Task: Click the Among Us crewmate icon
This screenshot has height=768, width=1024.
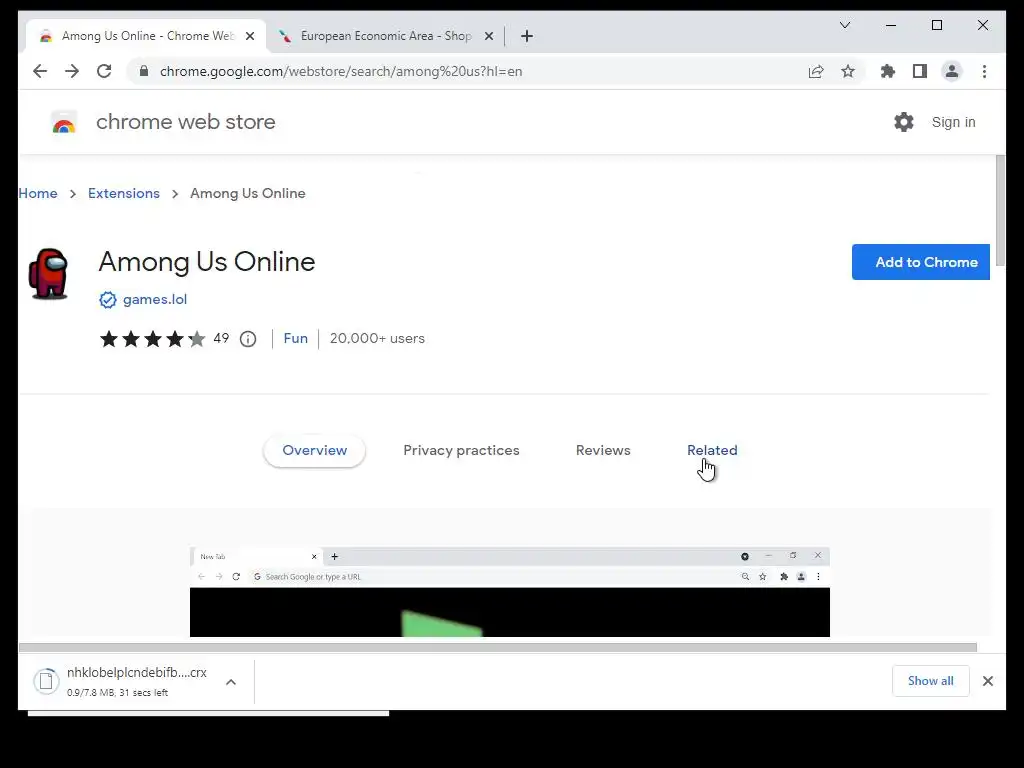Action: point(49,274)
